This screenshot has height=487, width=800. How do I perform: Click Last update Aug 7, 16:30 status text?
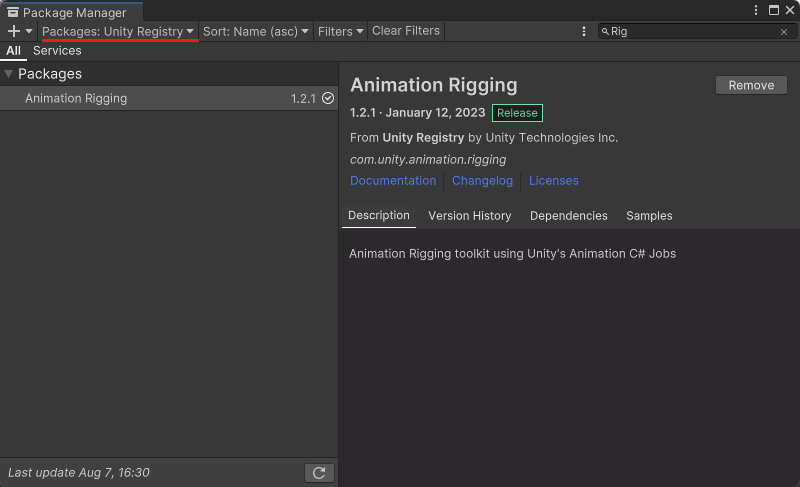(79, 473)
